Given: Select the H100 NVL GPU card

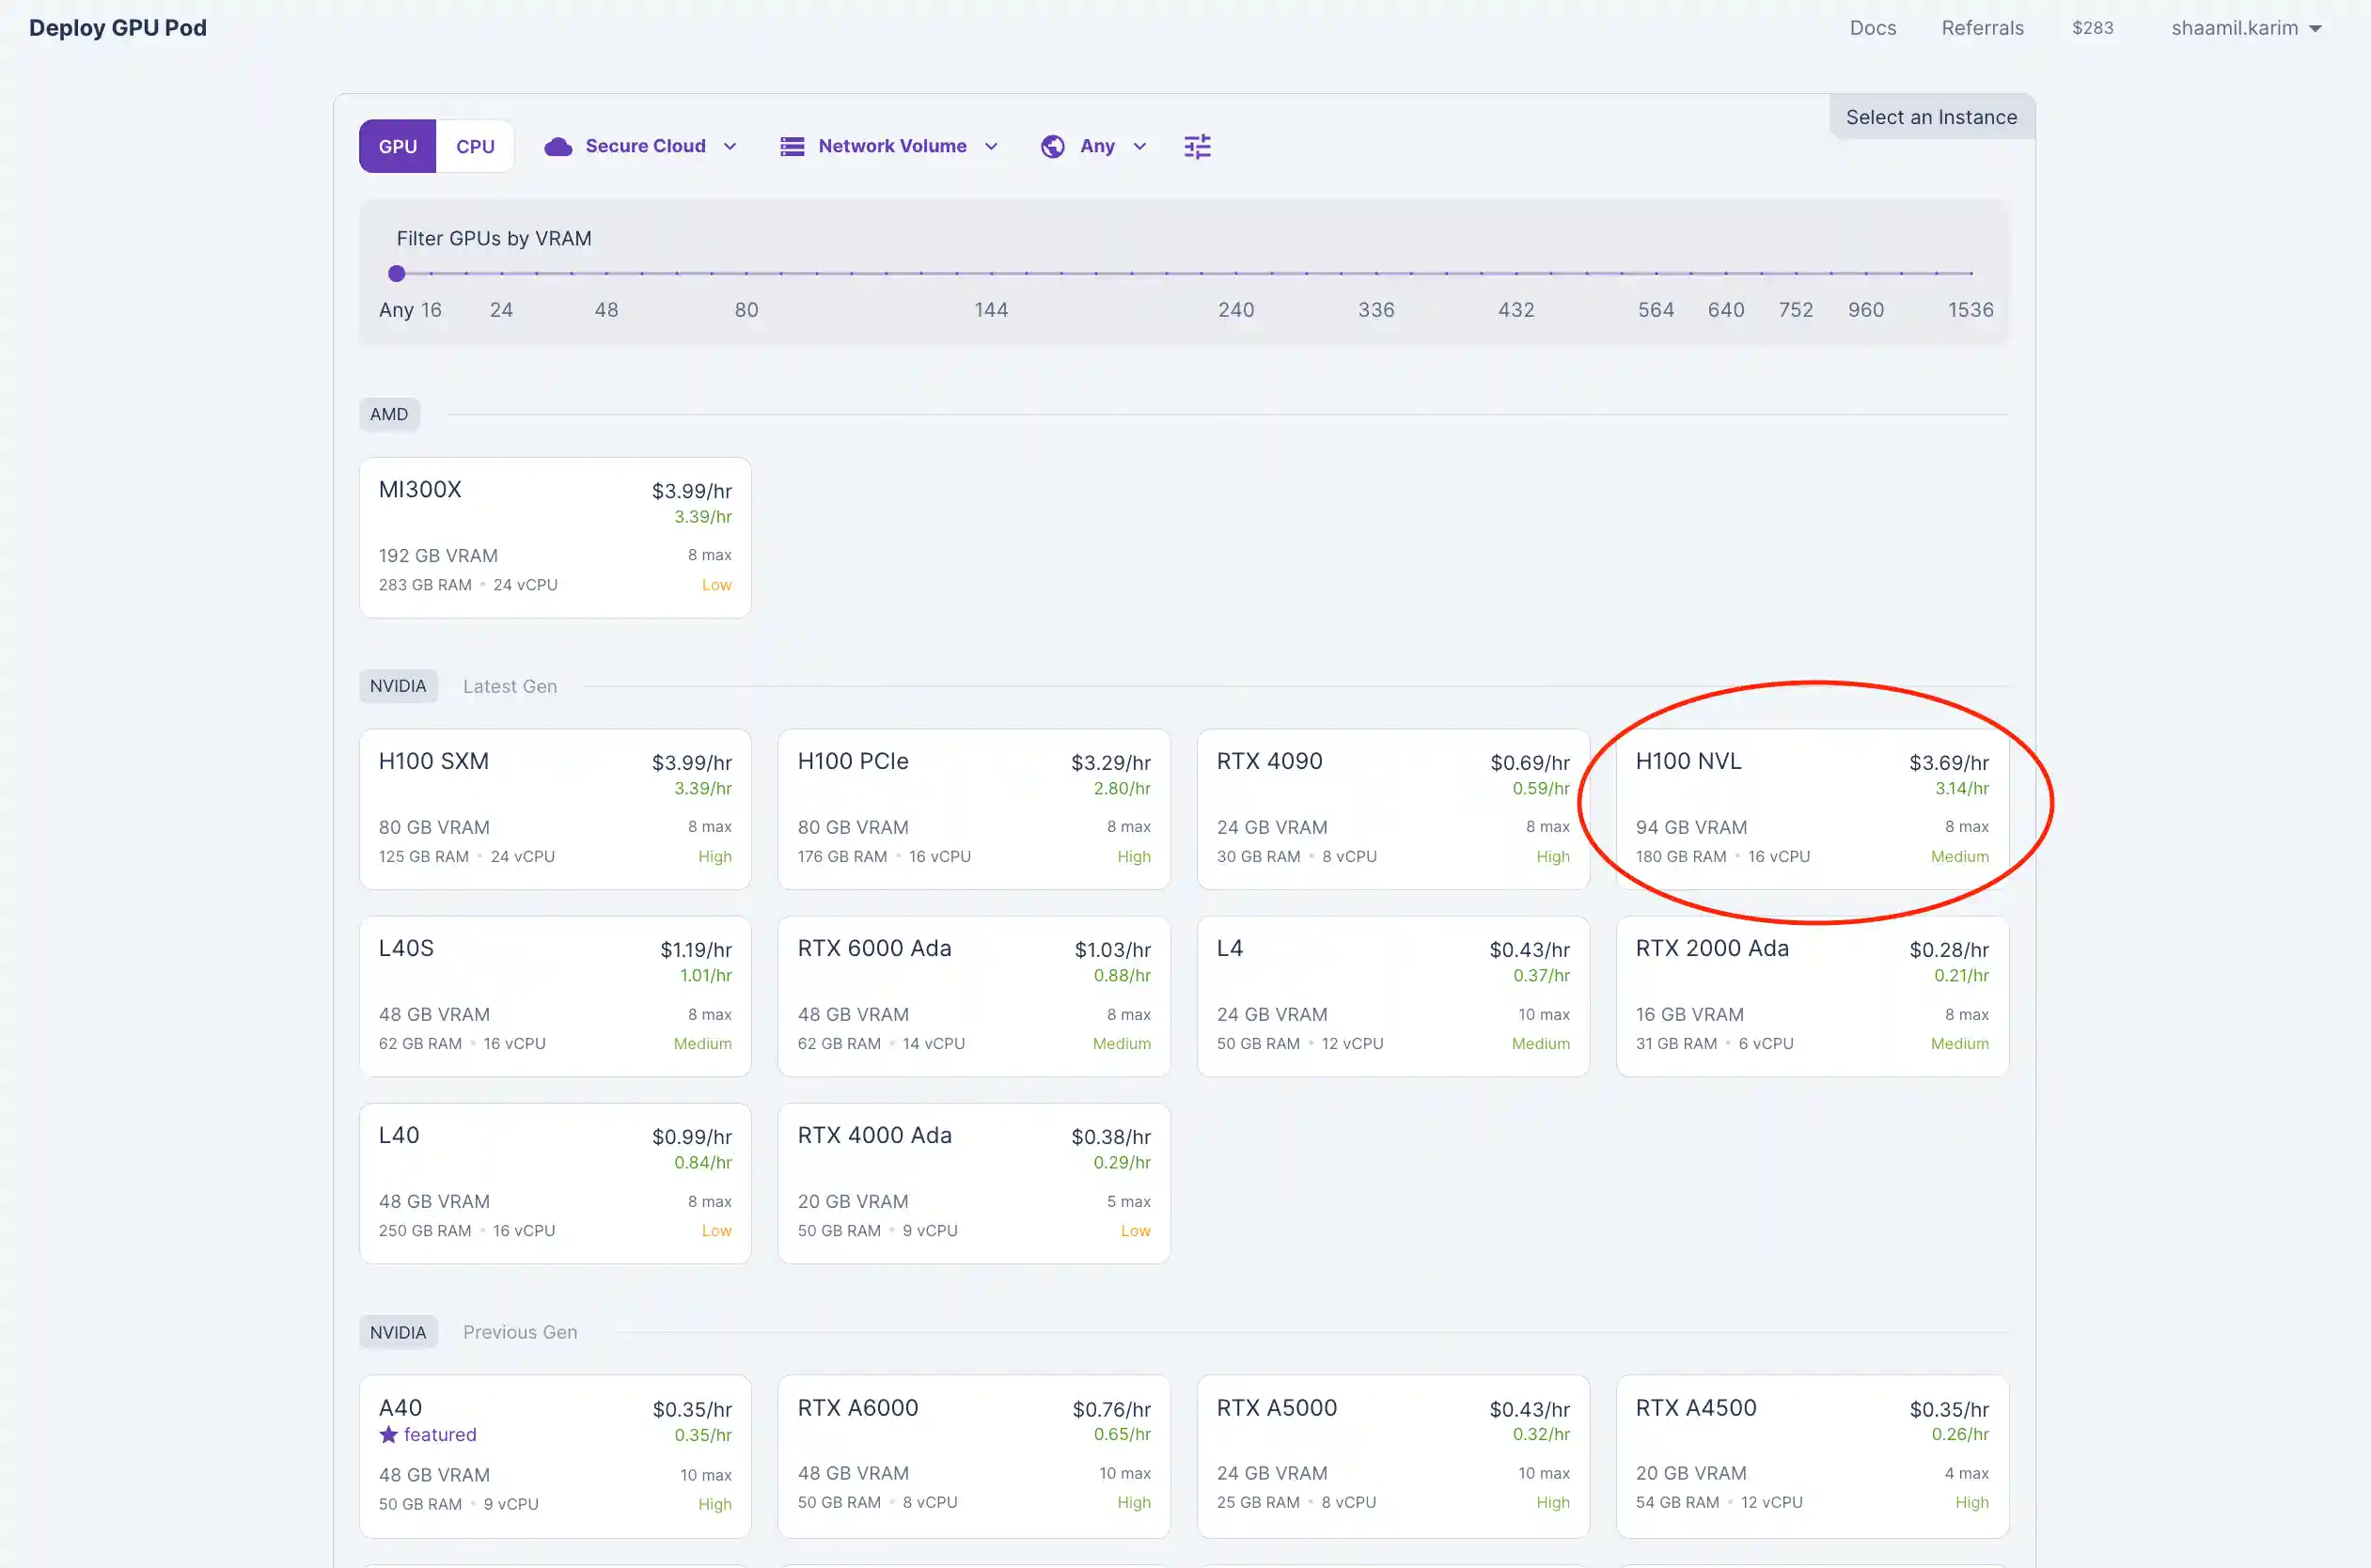Looking at the screenshot, I should [1811, 808].
